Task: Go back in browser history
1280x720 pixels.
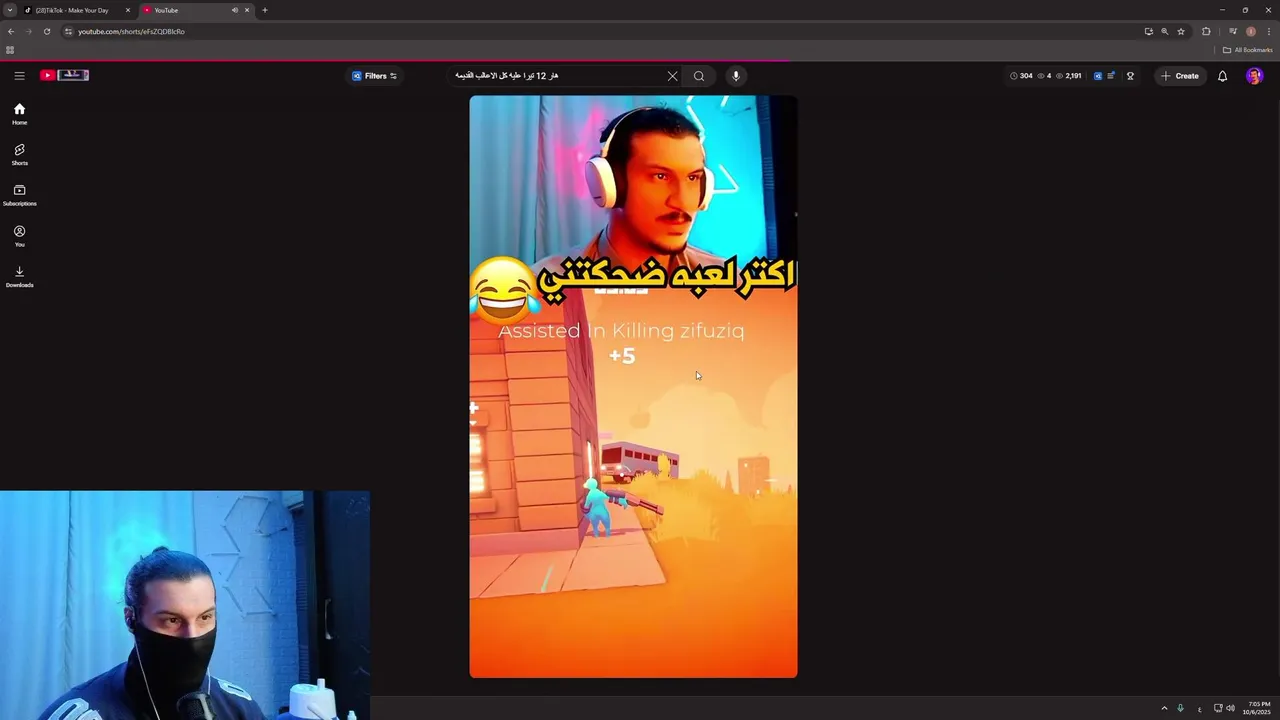Action: click(x=11, y=31)
